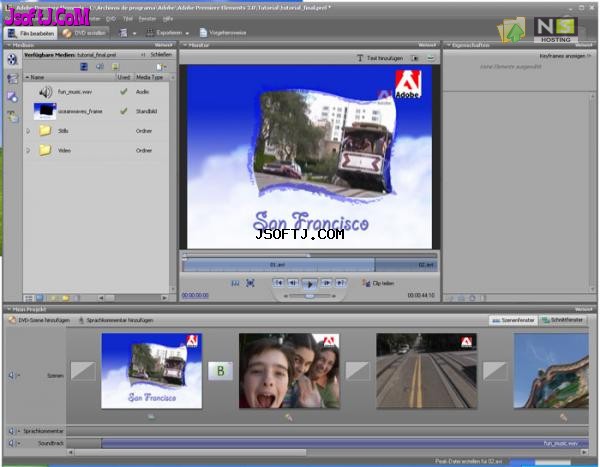Click the folder icon in media panel footer
The image size is (600, 467).
(x=66, y=298)
